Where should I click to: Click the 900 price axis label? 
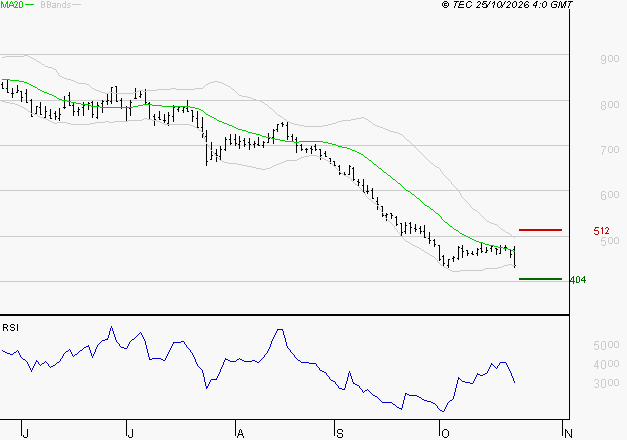(x=610, y=59)
